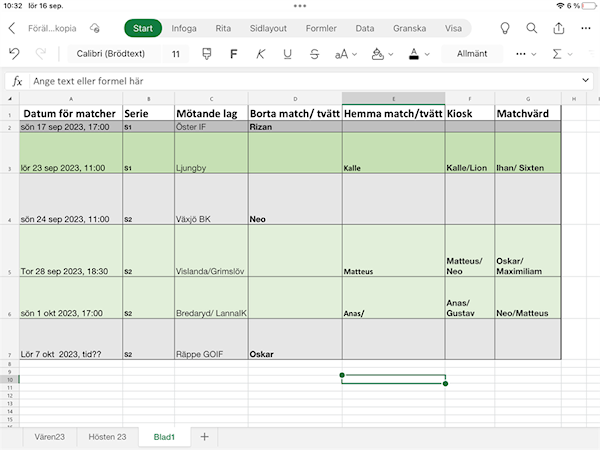This screenshot has width=600, height=450.
Task: Open the Allmänt number format dropdown
Action: [x=472, y=53]
